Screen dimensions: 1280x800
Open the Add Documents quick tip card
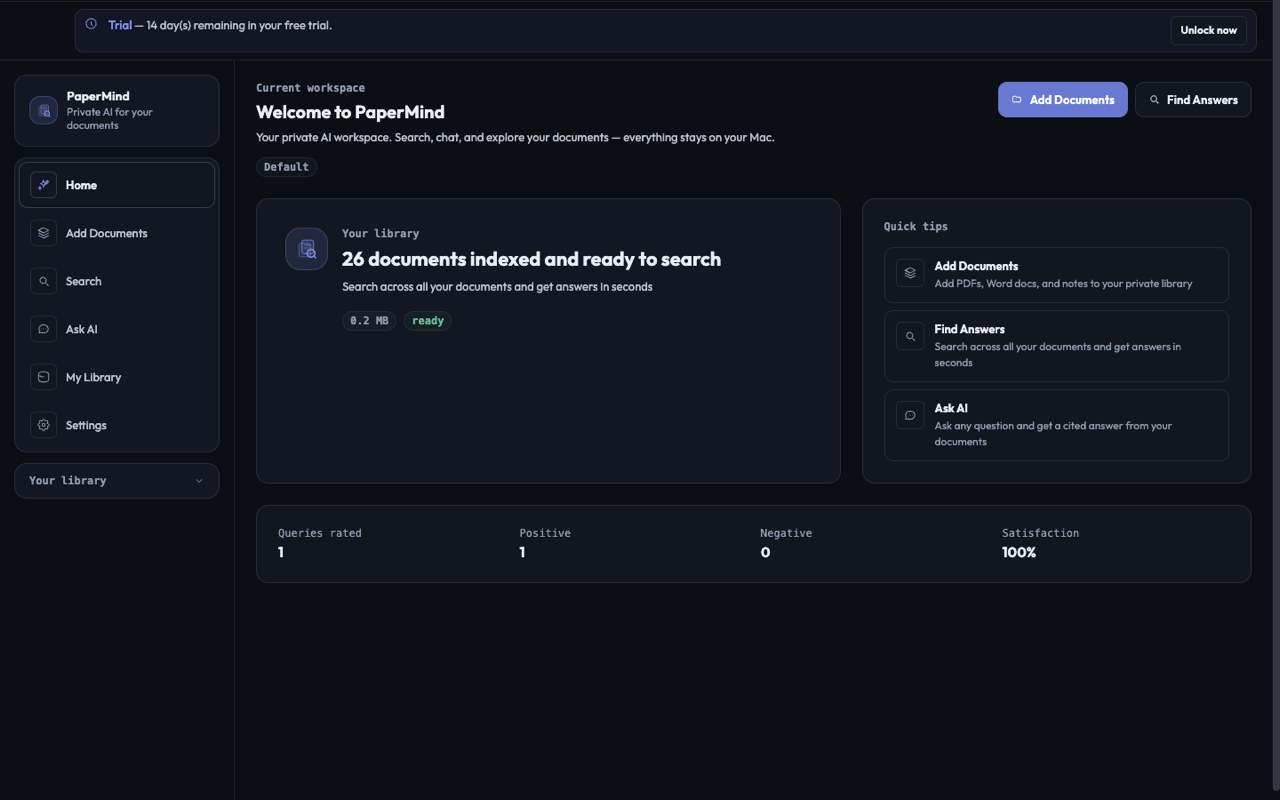(x=1056, y=275)
